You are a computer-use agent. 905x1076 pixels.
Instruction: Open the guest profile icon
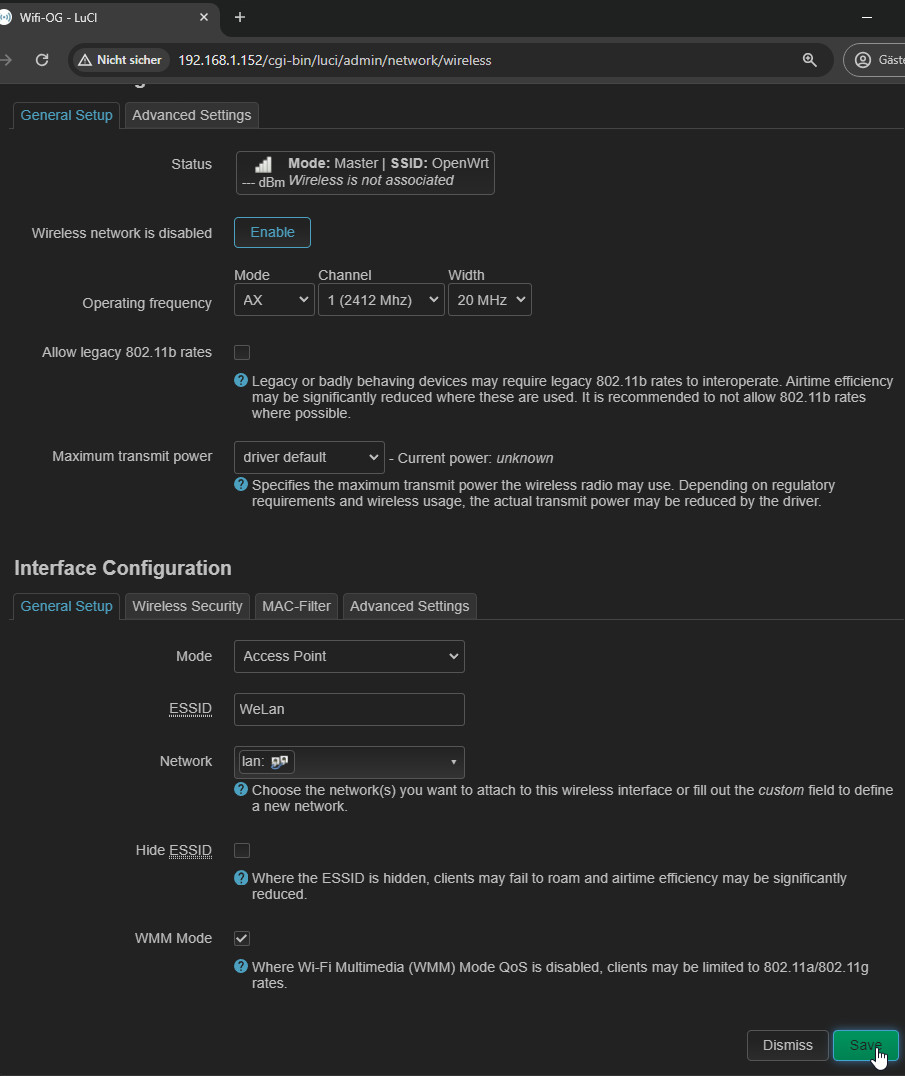tap(863, 60)
